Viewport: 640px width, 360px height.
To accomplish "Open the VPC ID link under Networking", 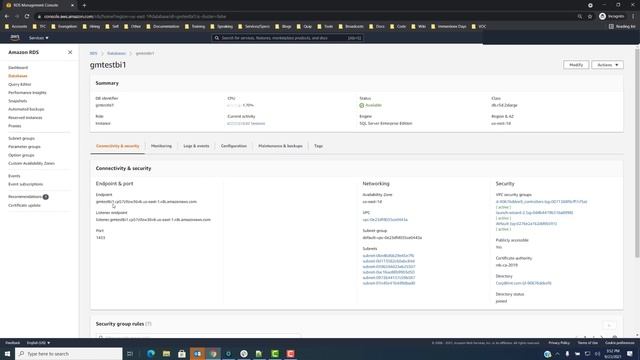I will 385,220.
